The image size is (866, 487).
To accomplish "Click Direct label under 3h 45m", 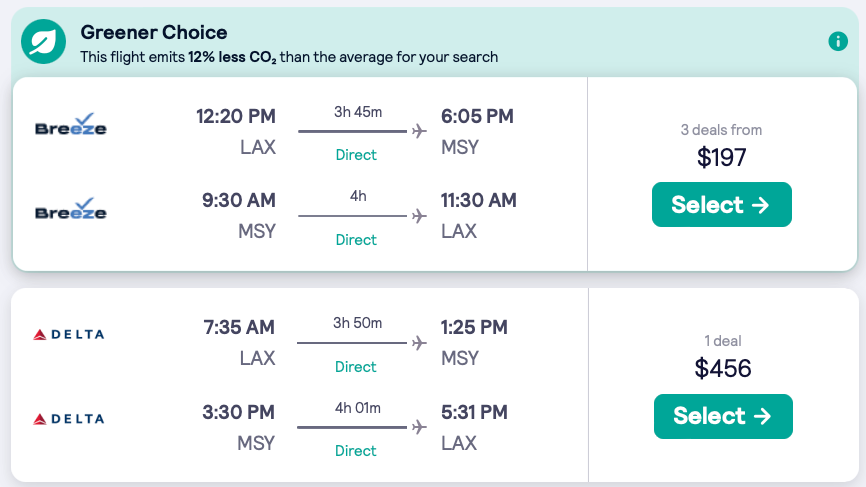I will 356,155.
